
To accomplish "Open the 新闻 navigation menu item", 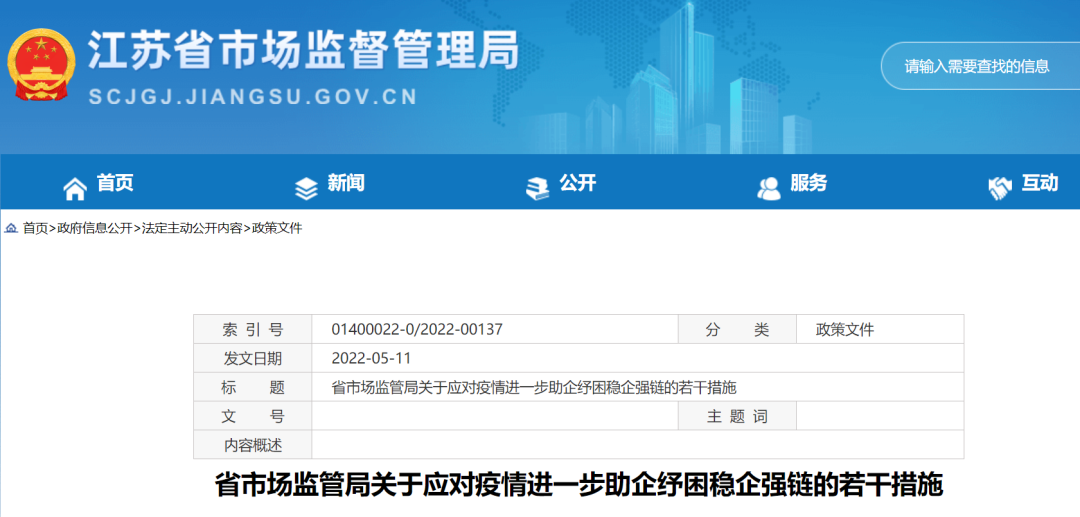I will (346, 183).
